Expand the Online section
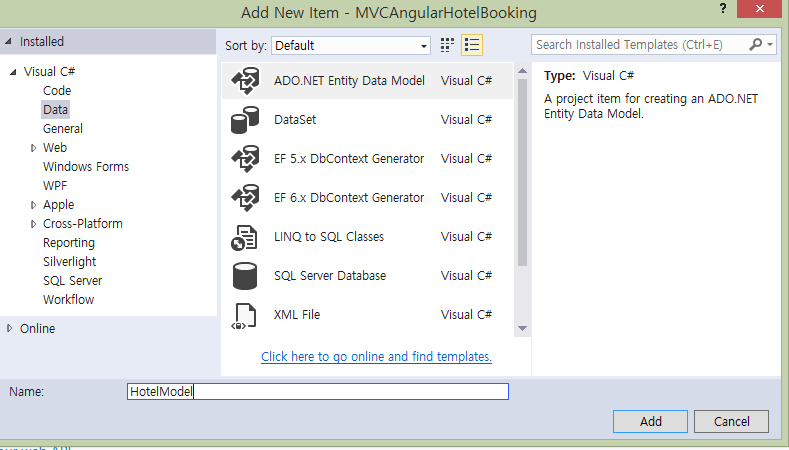 [10, 329]
